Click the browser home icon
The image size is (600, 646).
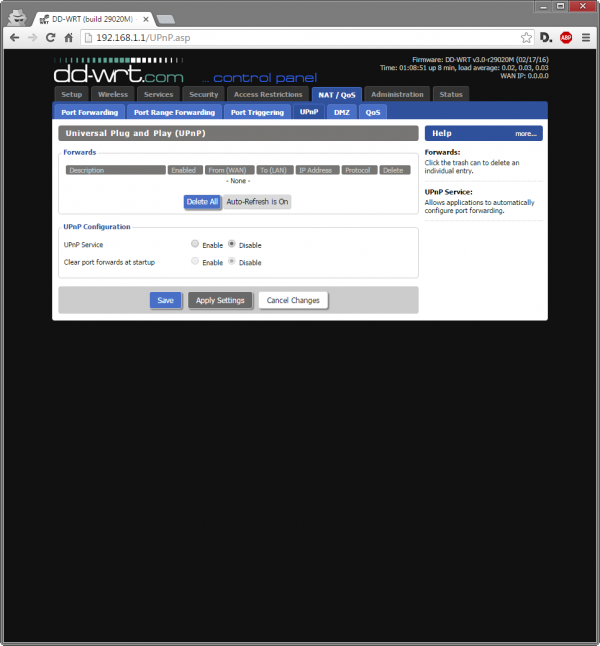coord(69,37)
